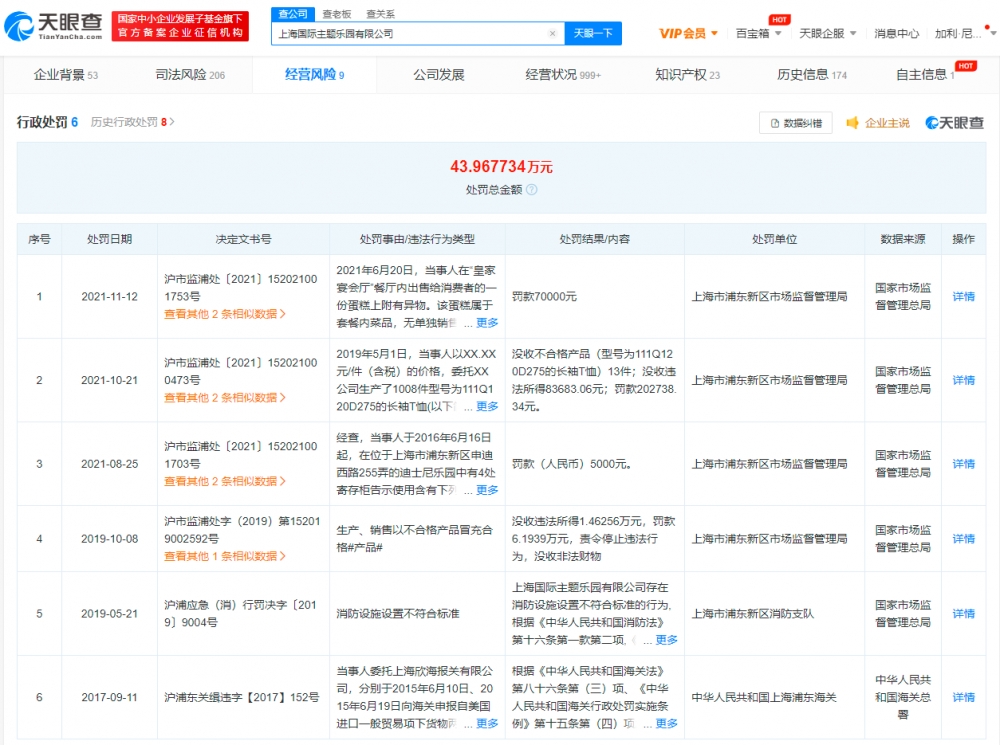This screenshot has width=1000, height=745.
Task: Open the 消息中心 notifications
Action: [896, 33]
